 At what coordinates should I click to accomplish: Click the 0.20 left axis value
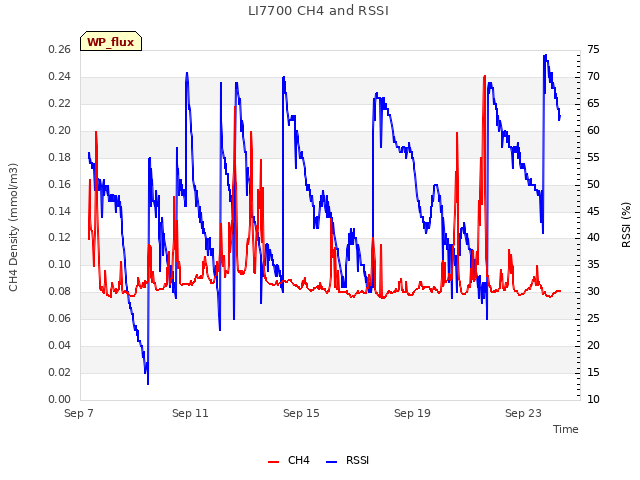coord(60,131)
